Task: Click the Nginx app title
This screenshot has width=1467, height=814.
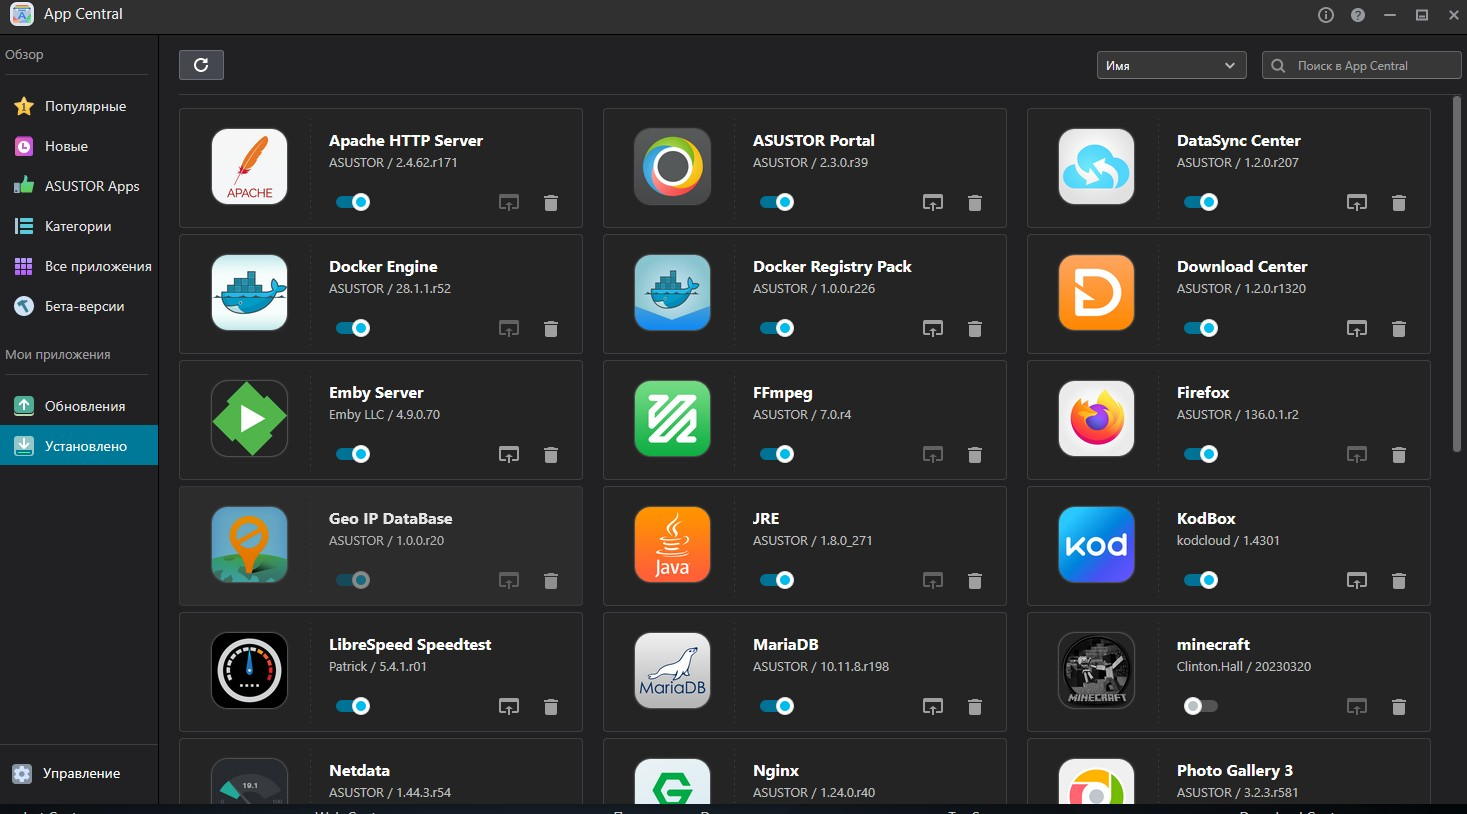Action: [776, 770]
